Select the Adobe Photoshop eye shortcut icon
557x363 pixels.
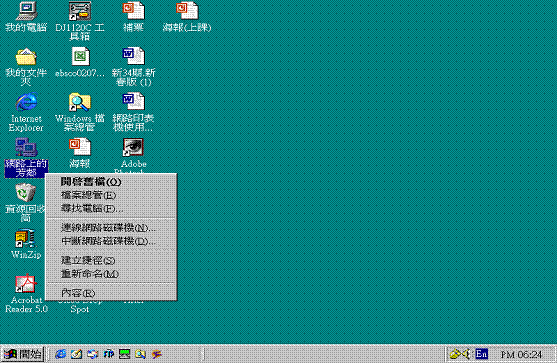tap(133, 148)
